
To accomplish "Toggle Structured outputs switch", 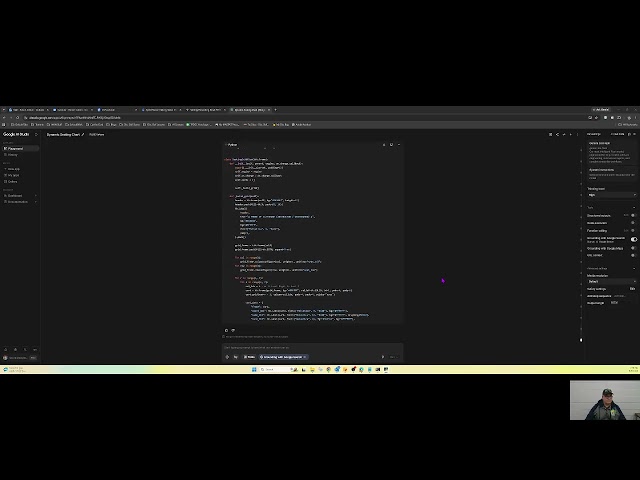I will (633, 216).
